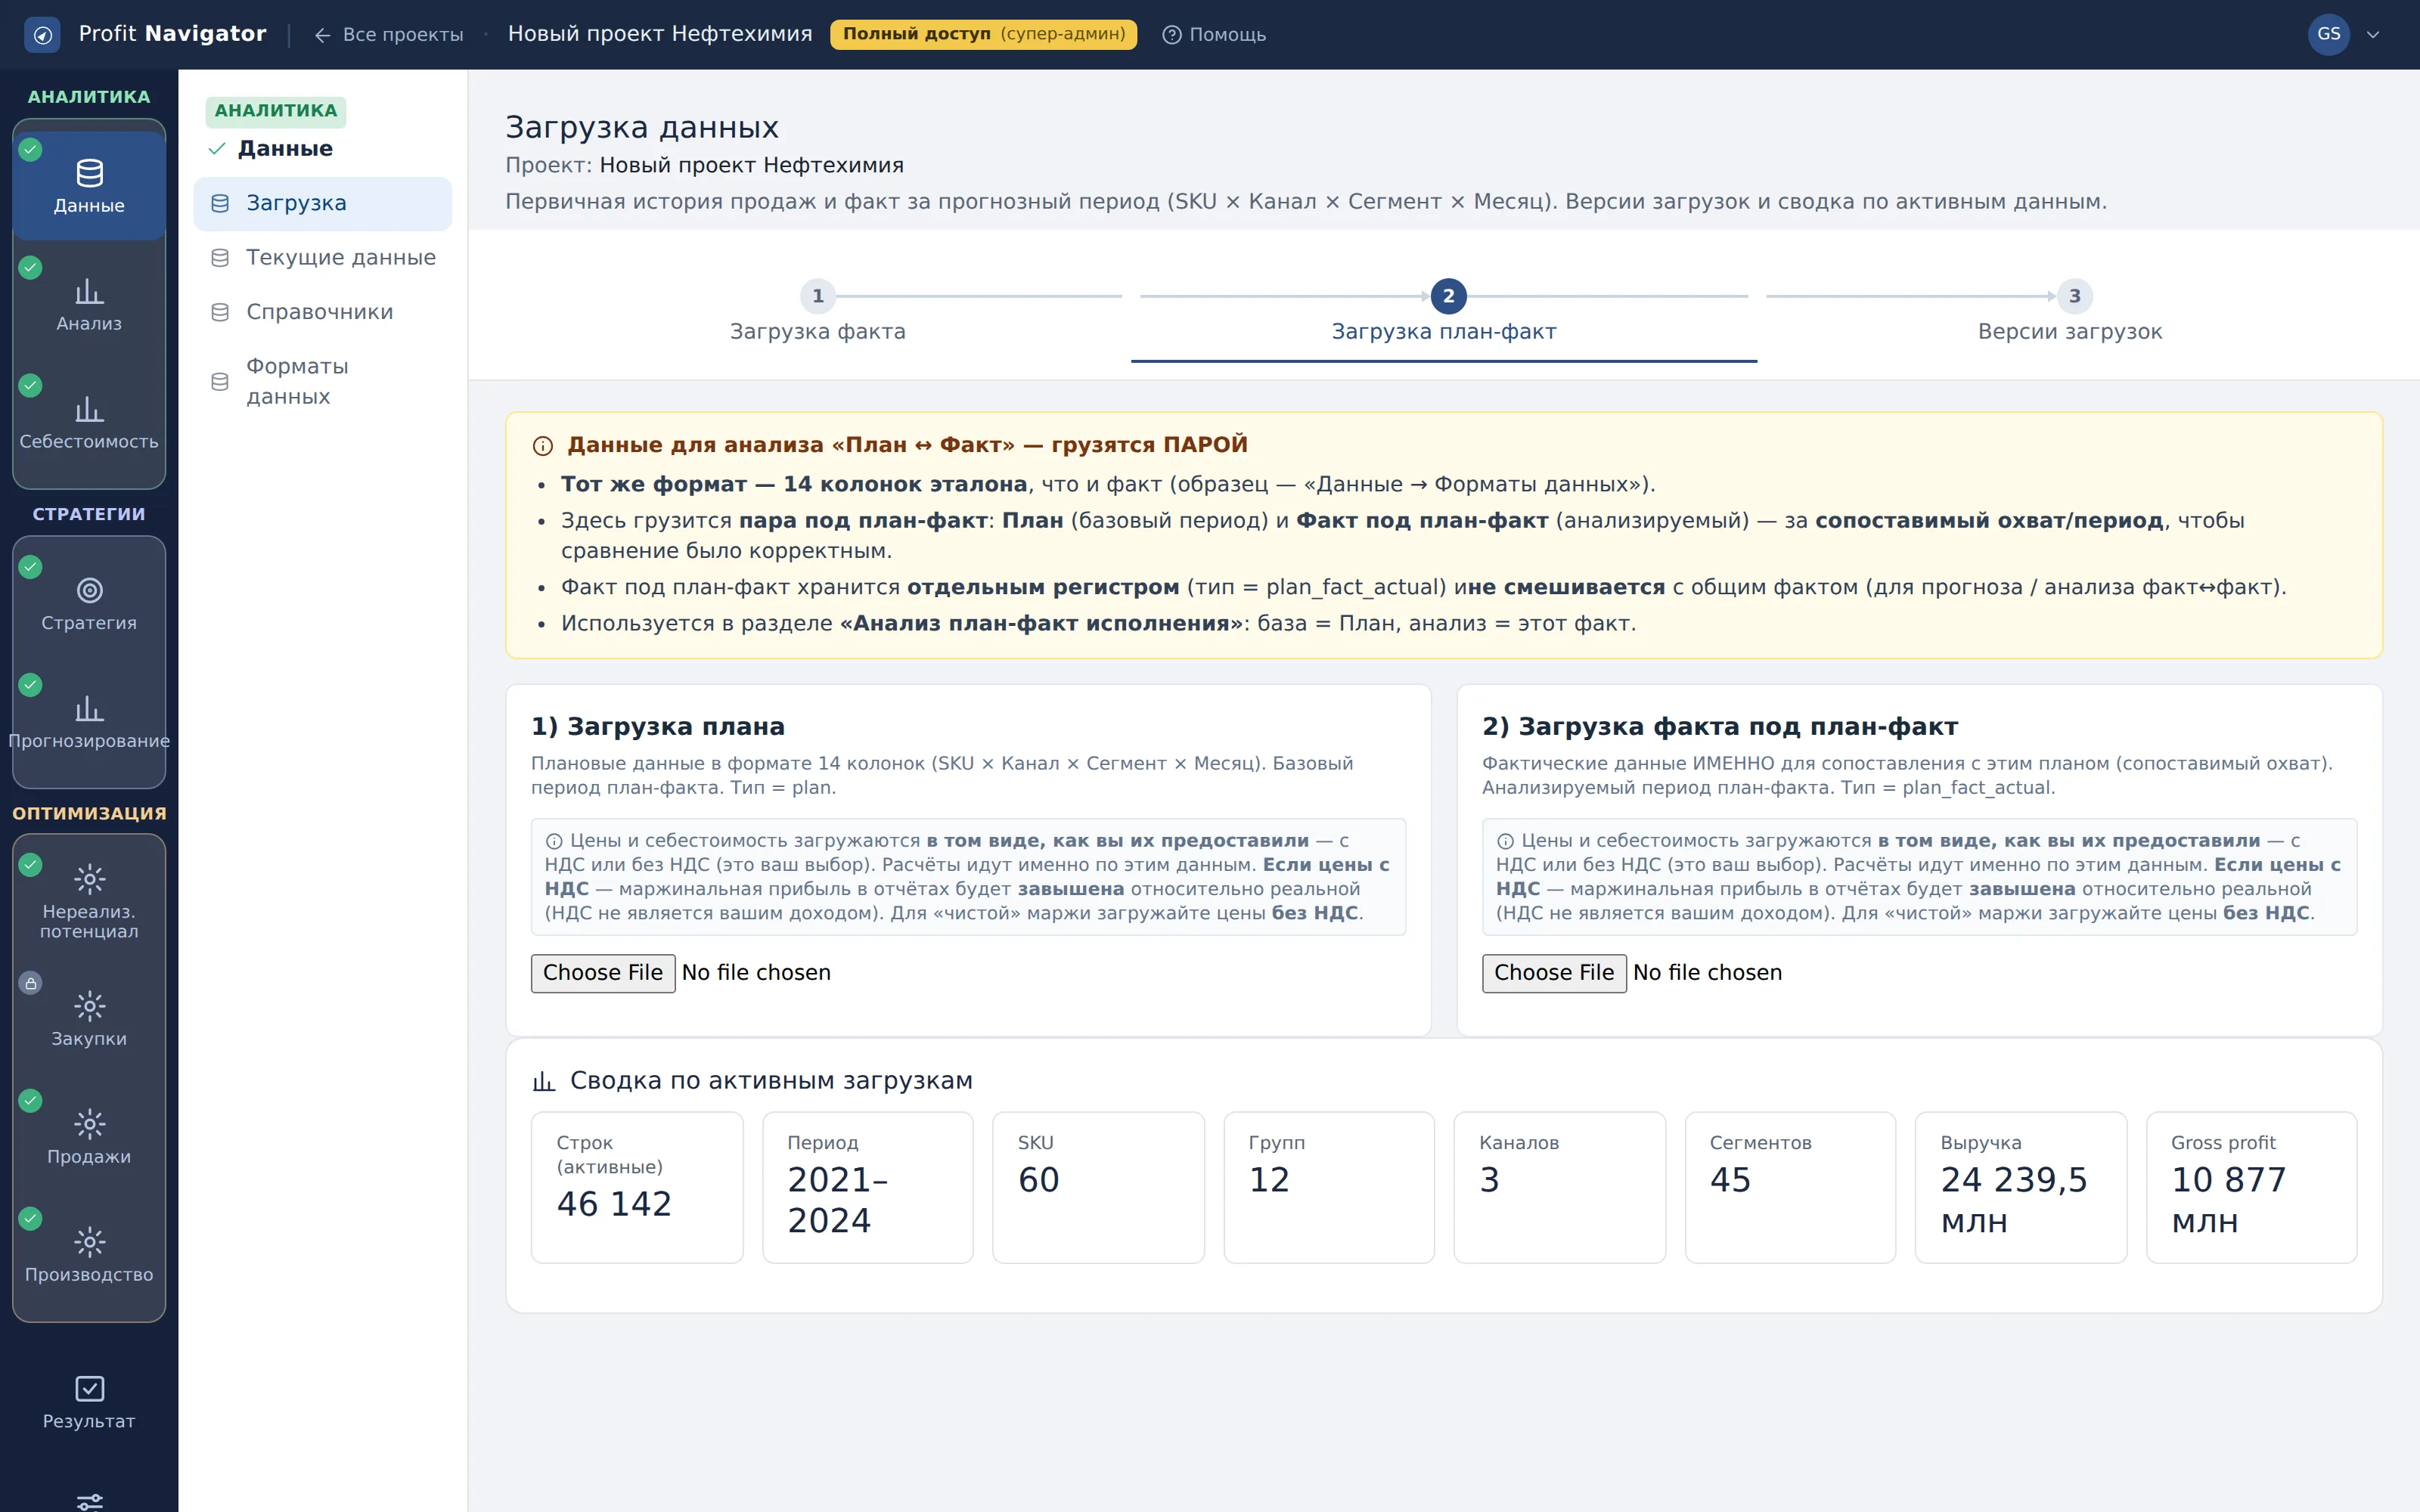
Task: Open the locked Закупки section
Action: tap(89, 1018)
